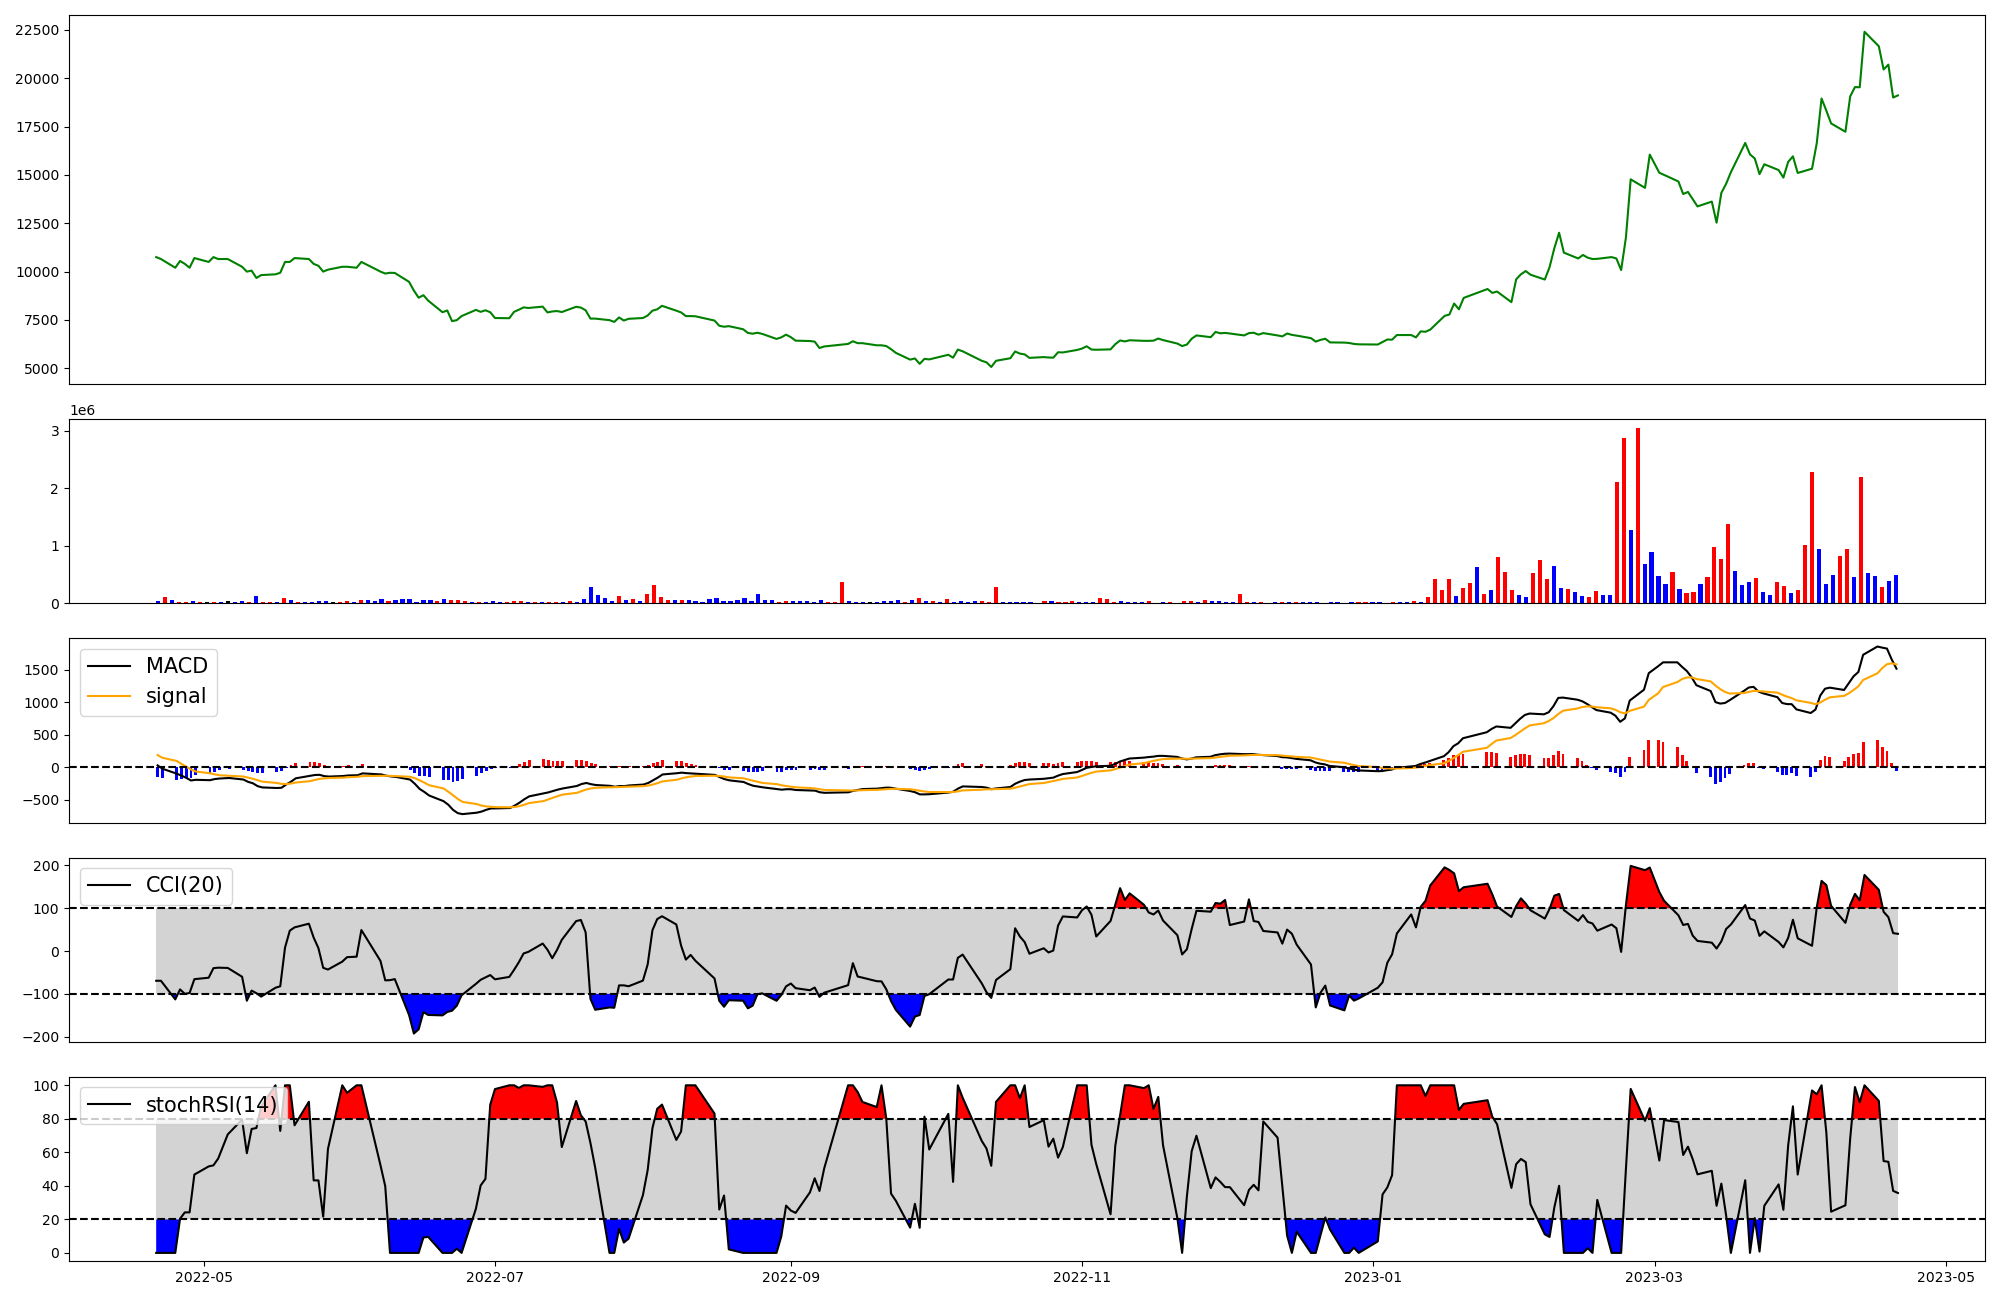Click the 1e6 volume scale label

(82, 410)
